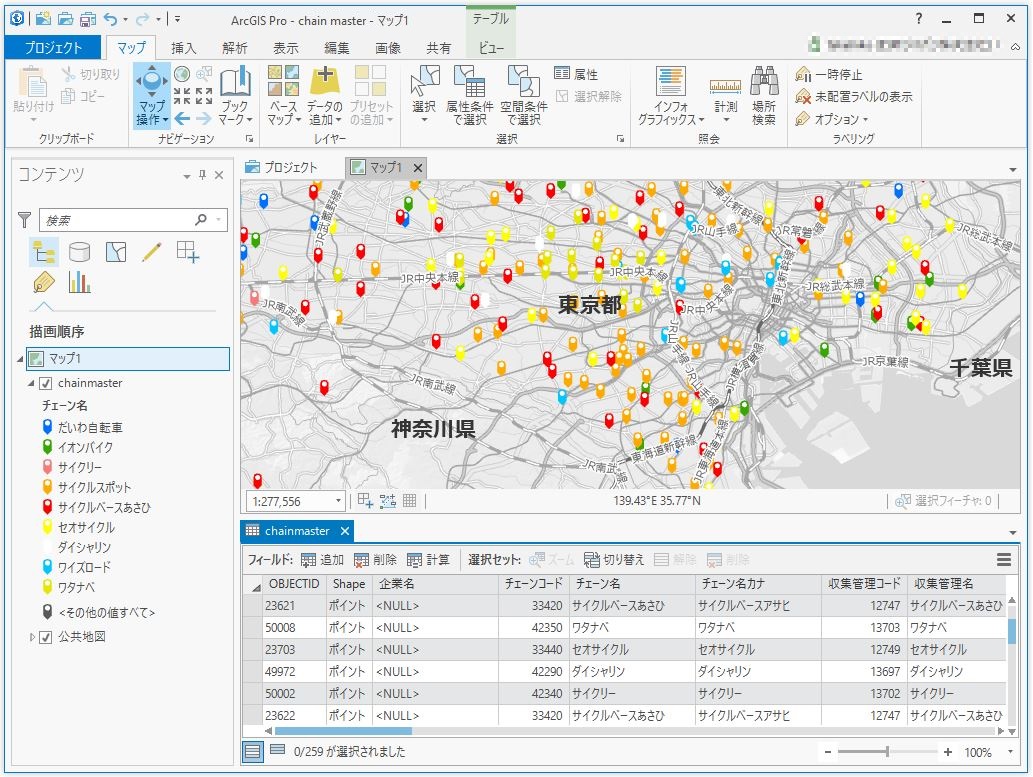The image size is (1033, 777).
Task: Activate the Select features tool
Action: pyautogui.click(x=424, y=95)
